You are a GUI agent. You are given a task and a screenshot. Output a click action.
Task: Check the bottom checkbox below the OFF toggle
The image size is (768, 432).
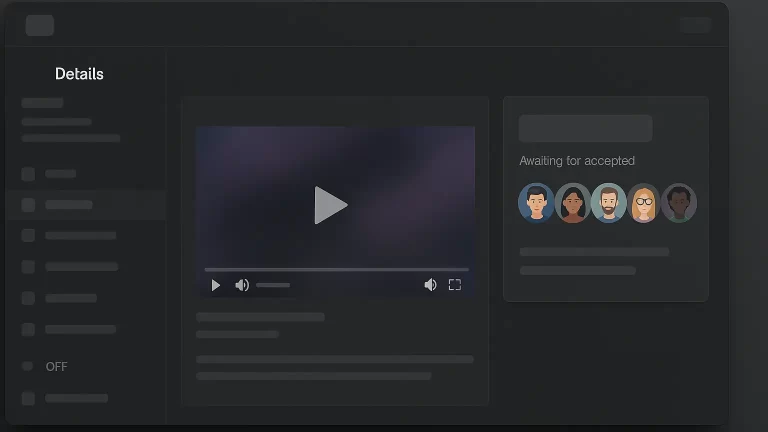pyautogui.click(x=28, y=399)
